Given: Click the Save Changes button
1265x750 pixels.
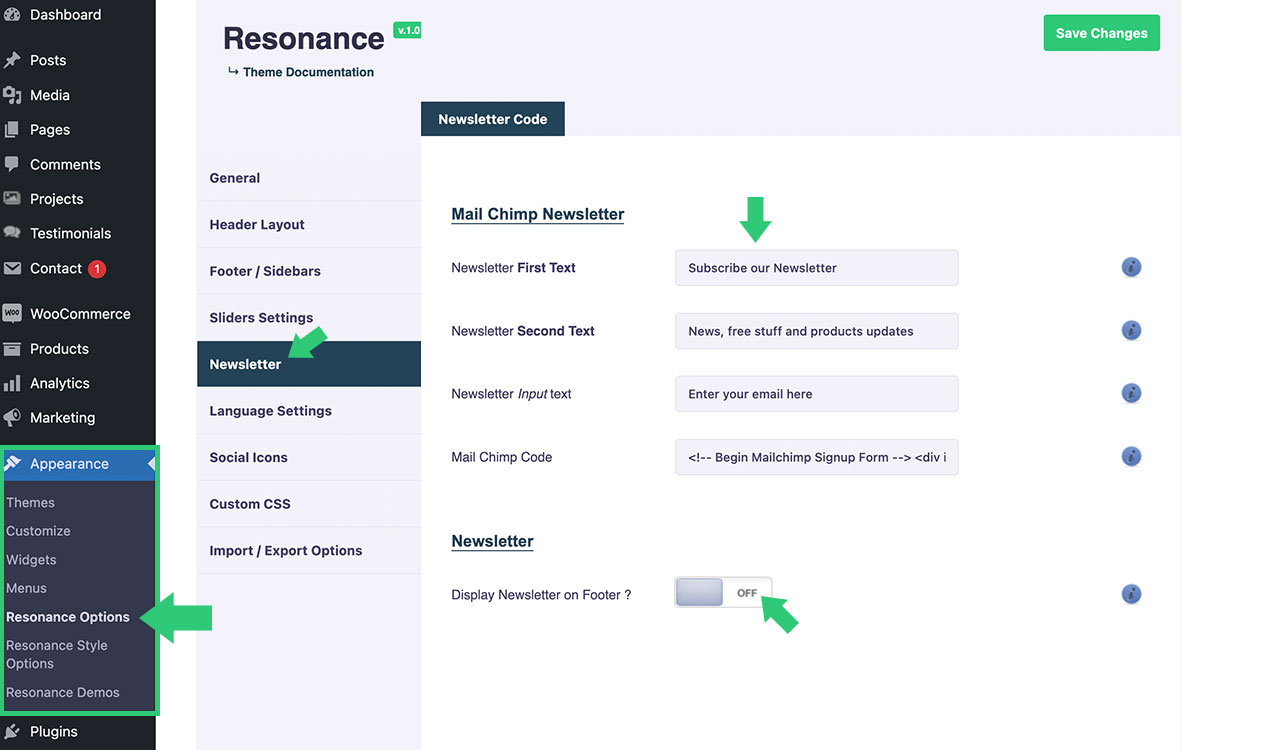Looking at the screenshot, I should (x=1101, y=33).
